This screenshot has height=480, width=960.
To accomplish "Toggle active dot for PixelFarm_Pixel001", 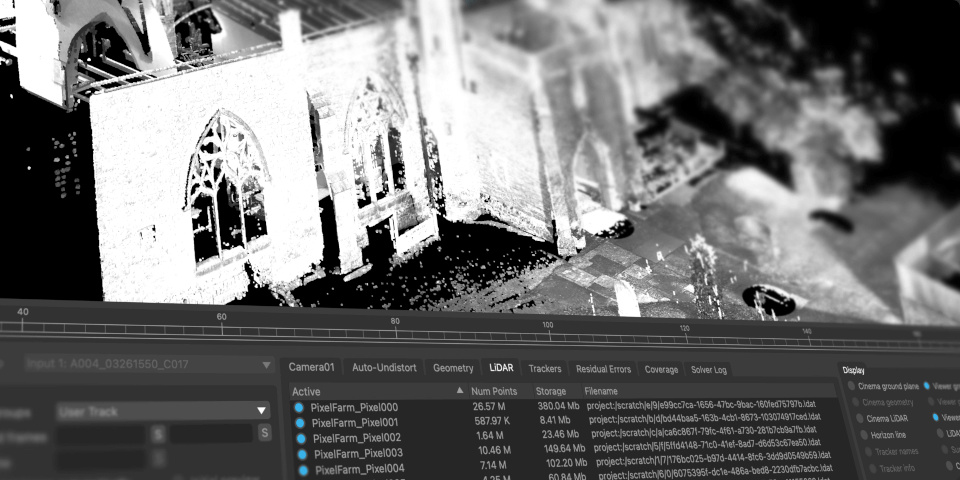I will coord(300,422).
